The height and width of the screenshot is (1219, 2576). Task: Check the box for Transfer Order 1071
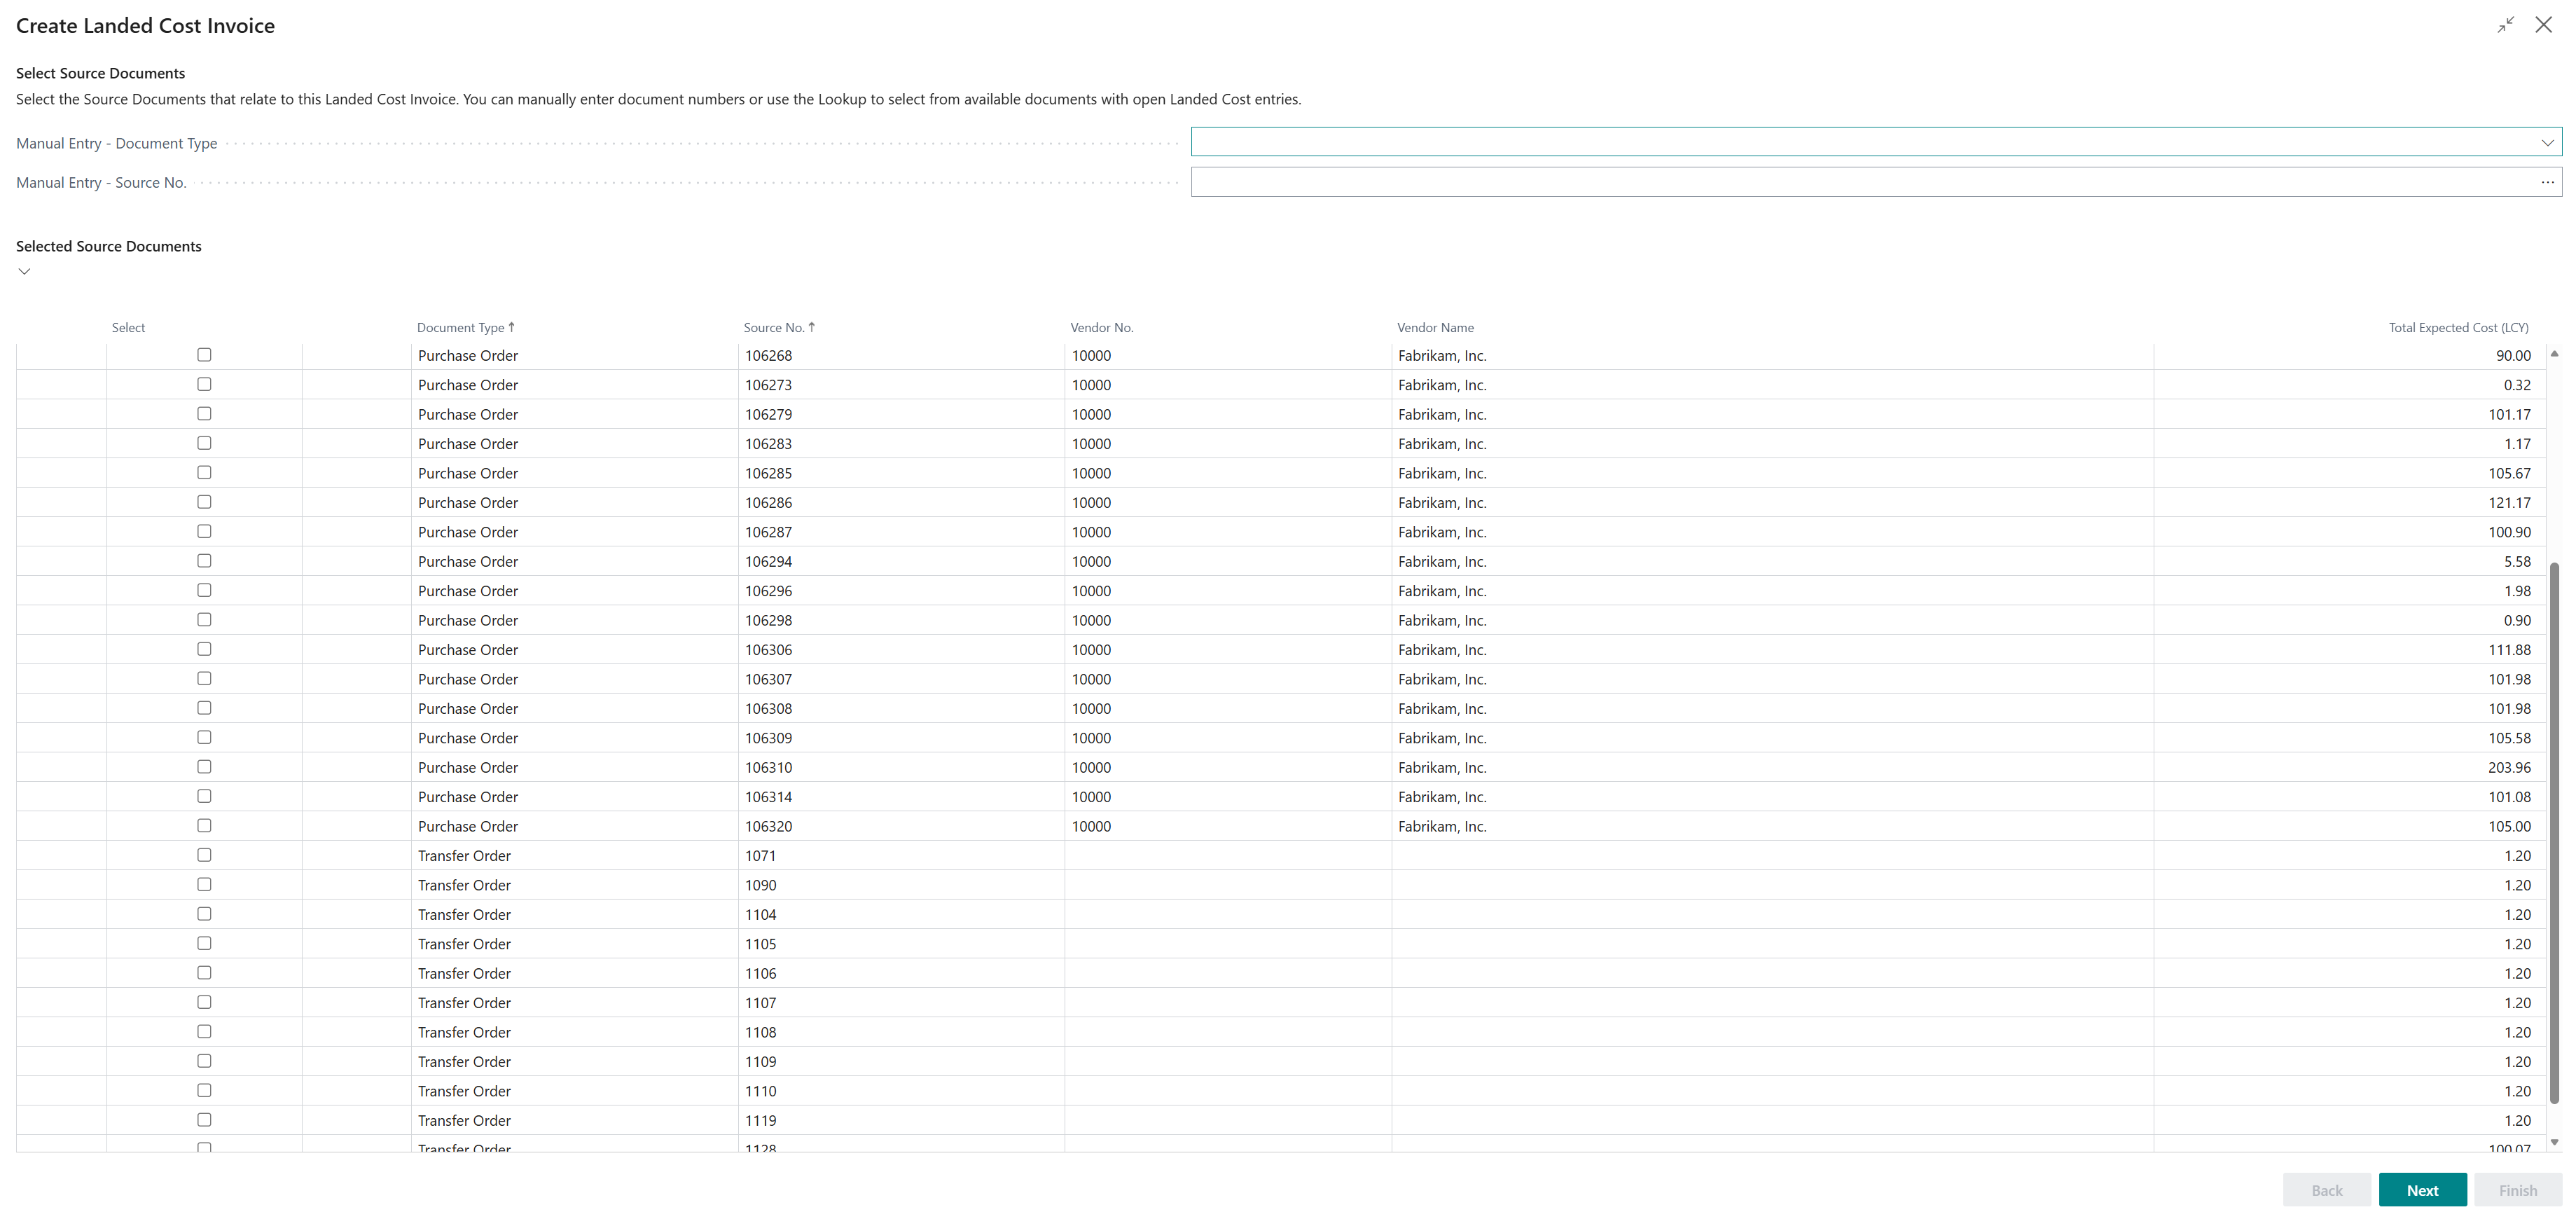204,855
